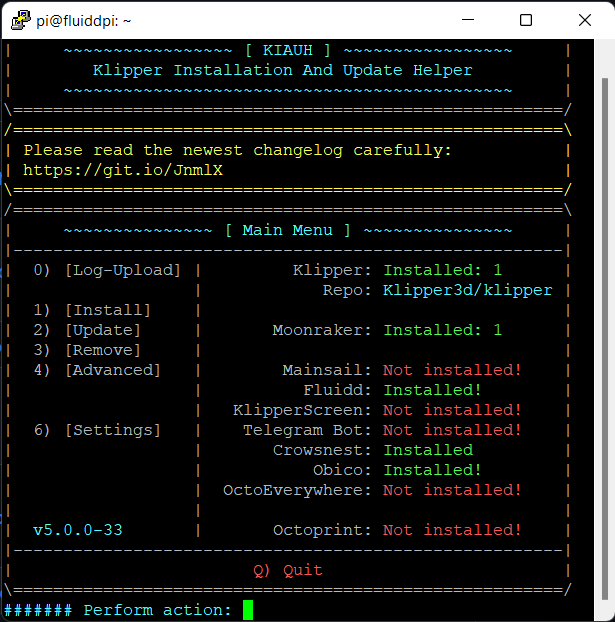The image size is (615, 622).
Task: Click the OctoEverywhere 'Not installed!' status
Action: tap(452, 490)
